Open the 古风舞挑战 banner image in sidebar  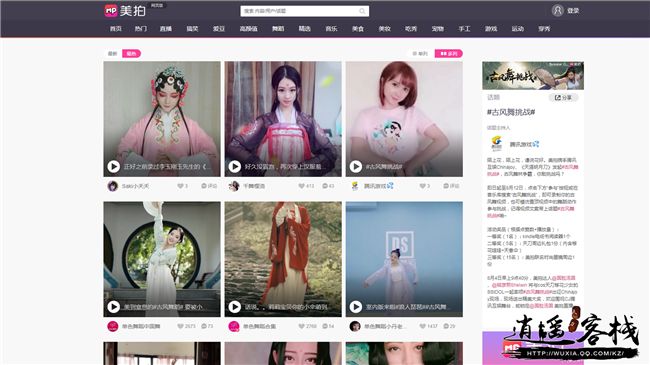[533, 75]
